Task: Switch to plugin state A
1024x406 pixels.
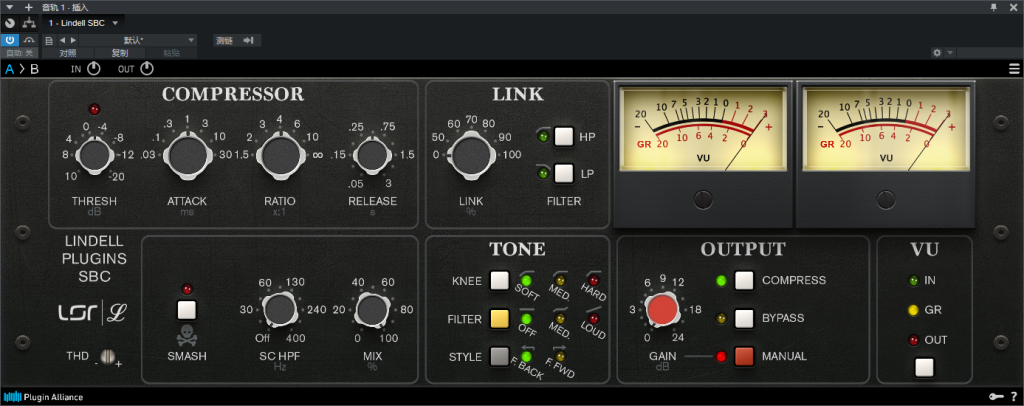Action: pyautogui.click(x=9, y=69)
